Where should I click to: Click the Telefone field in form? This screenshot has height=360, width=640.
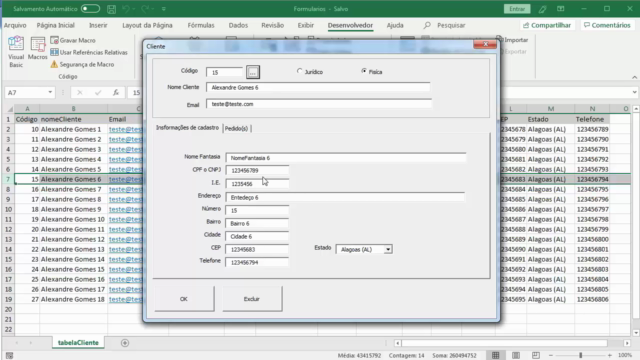257,262
